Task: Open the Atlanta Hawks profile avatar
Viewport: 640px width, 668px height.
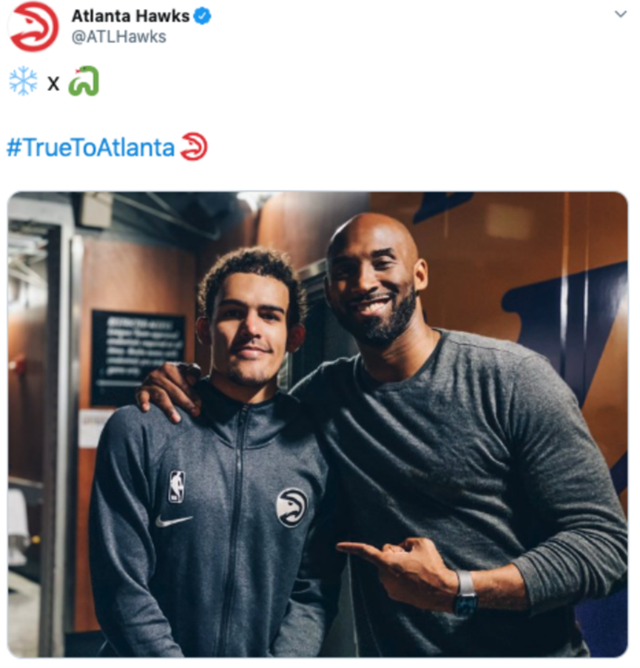Action: coord(34,26)
